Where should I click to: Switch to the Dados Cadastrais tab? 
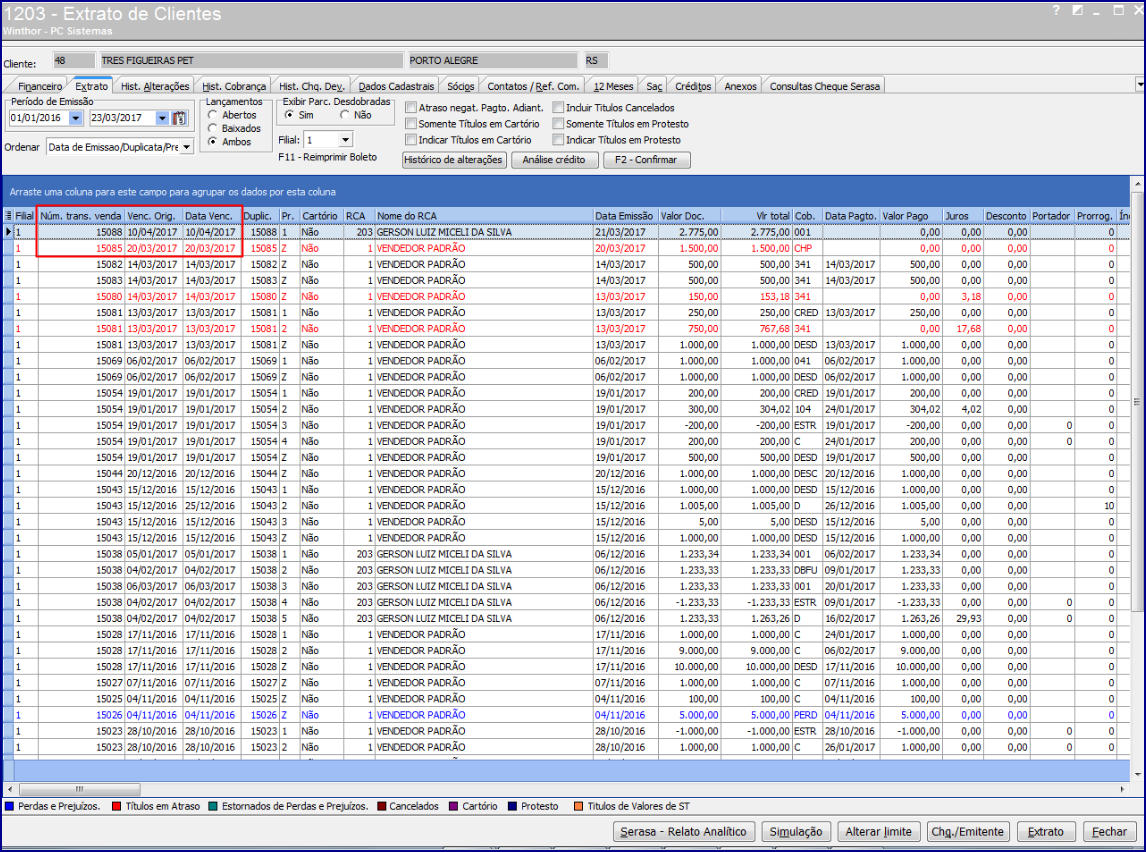pyautogui.click(x=396, y=86)
